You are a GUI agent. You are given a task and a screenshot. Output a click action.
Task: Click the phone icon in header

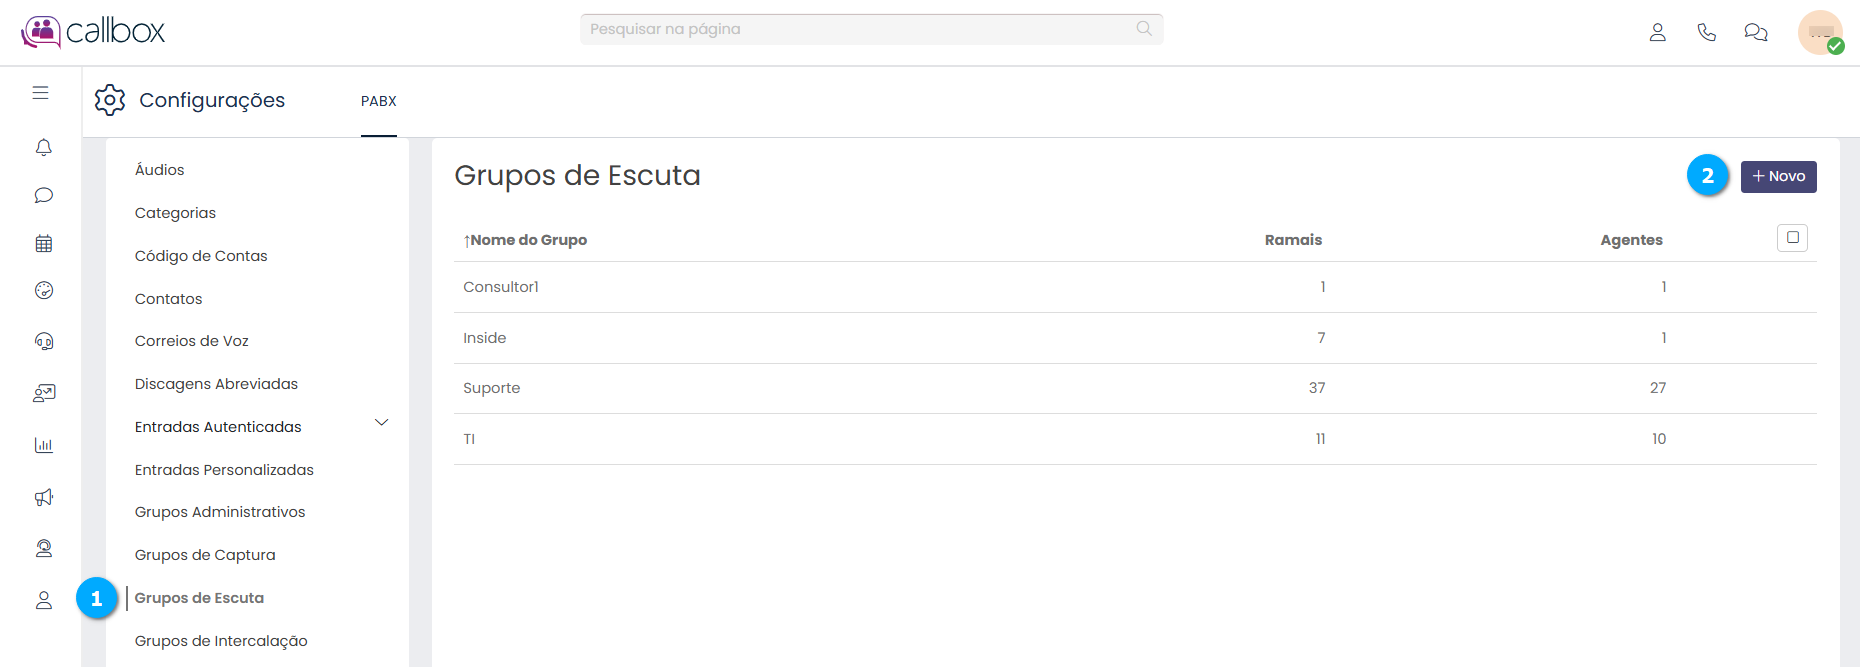(1706, 32)
